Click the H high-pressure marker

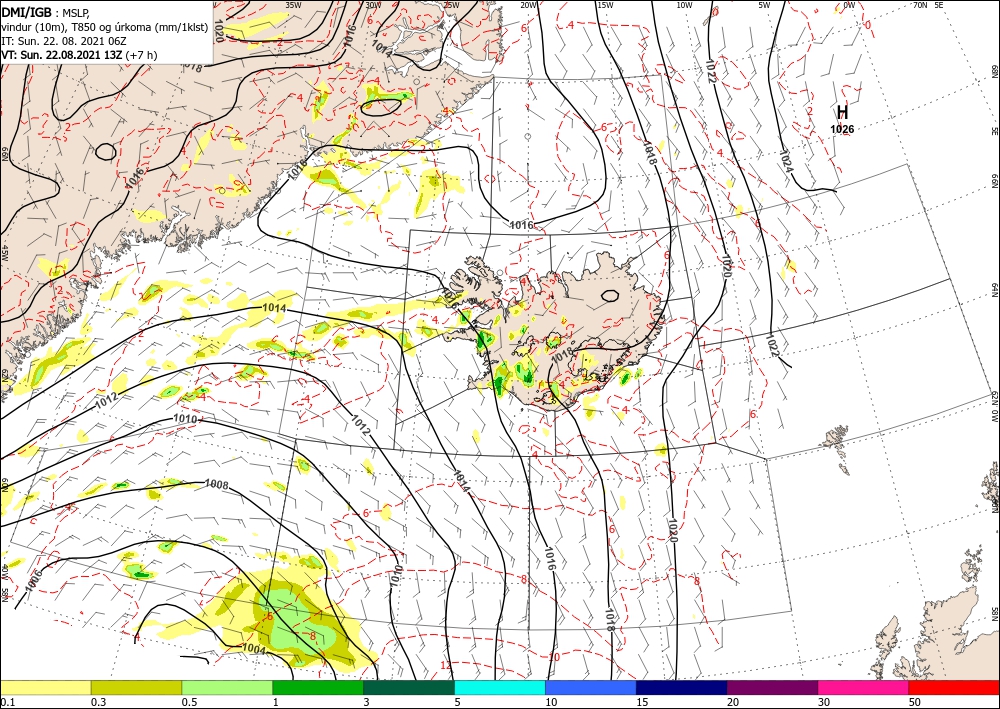(x=842, y=112)
